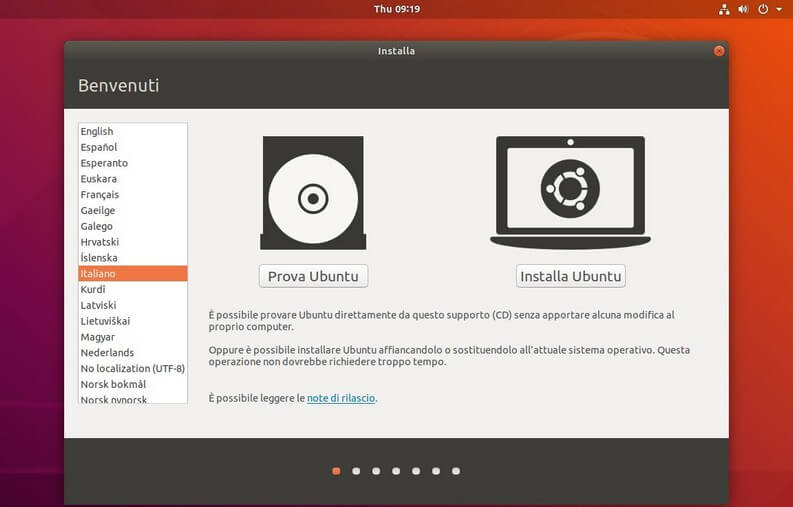
Task: Click the Prova Ubuntu button
Action: (x=313, y=276)
